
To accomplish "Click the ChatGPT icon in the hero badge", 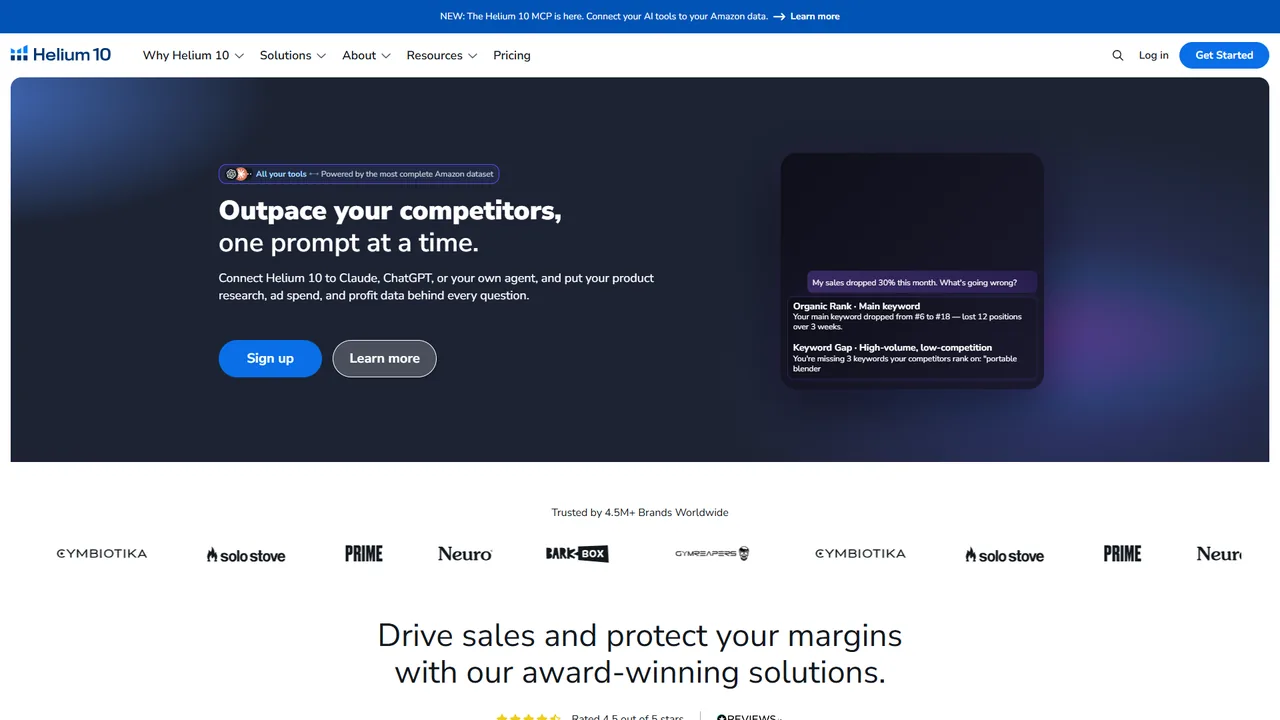I will coord(231,174).
